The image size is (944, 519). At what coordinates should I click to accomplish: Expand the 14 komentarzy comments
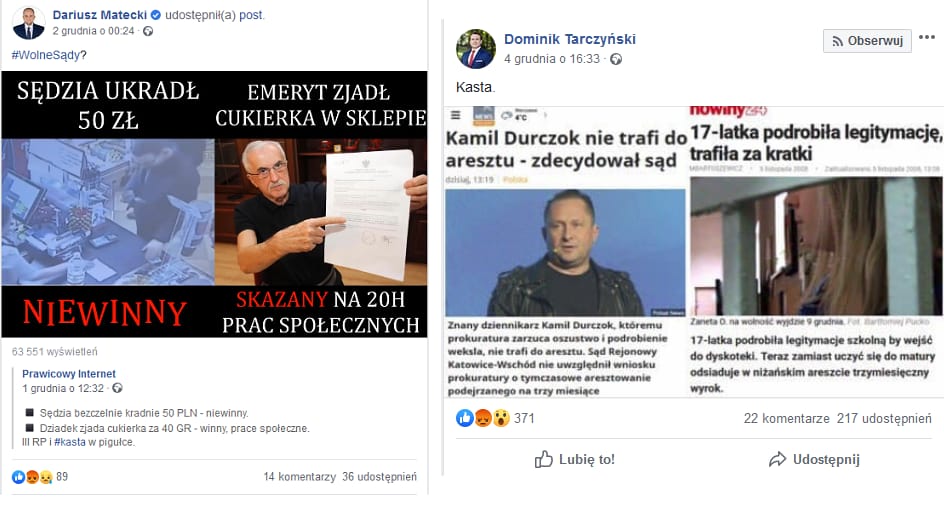(299, 477)
